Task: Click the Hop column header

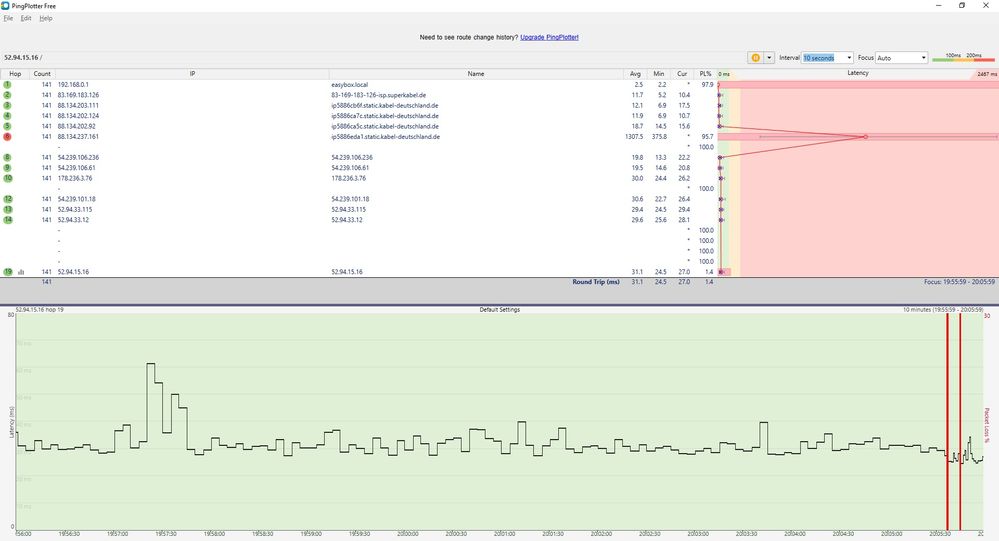Action: click(x=15, y=74)
